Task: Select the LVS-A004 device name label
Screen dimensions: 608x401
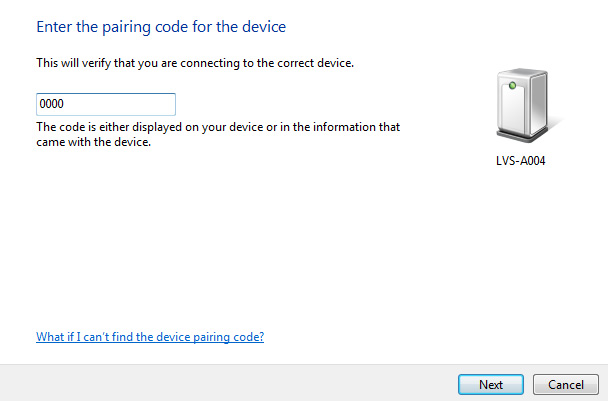Action: click(x=520, y=161)
